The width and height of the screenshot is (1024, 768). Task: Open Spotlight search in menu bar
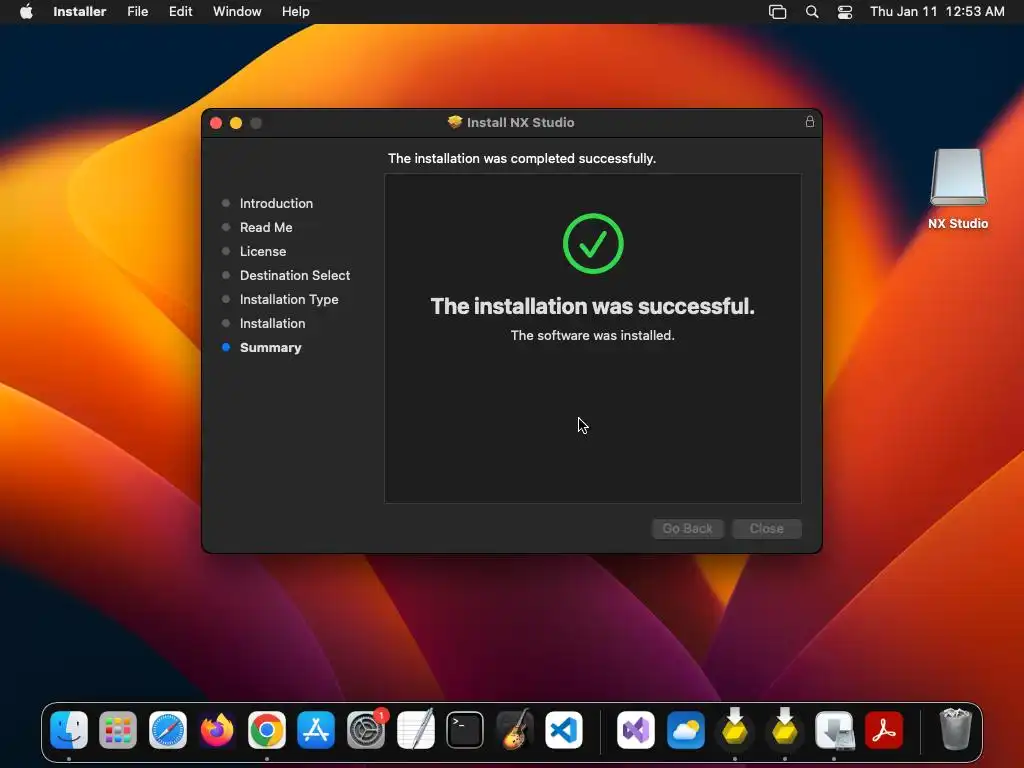click(812, 12)
